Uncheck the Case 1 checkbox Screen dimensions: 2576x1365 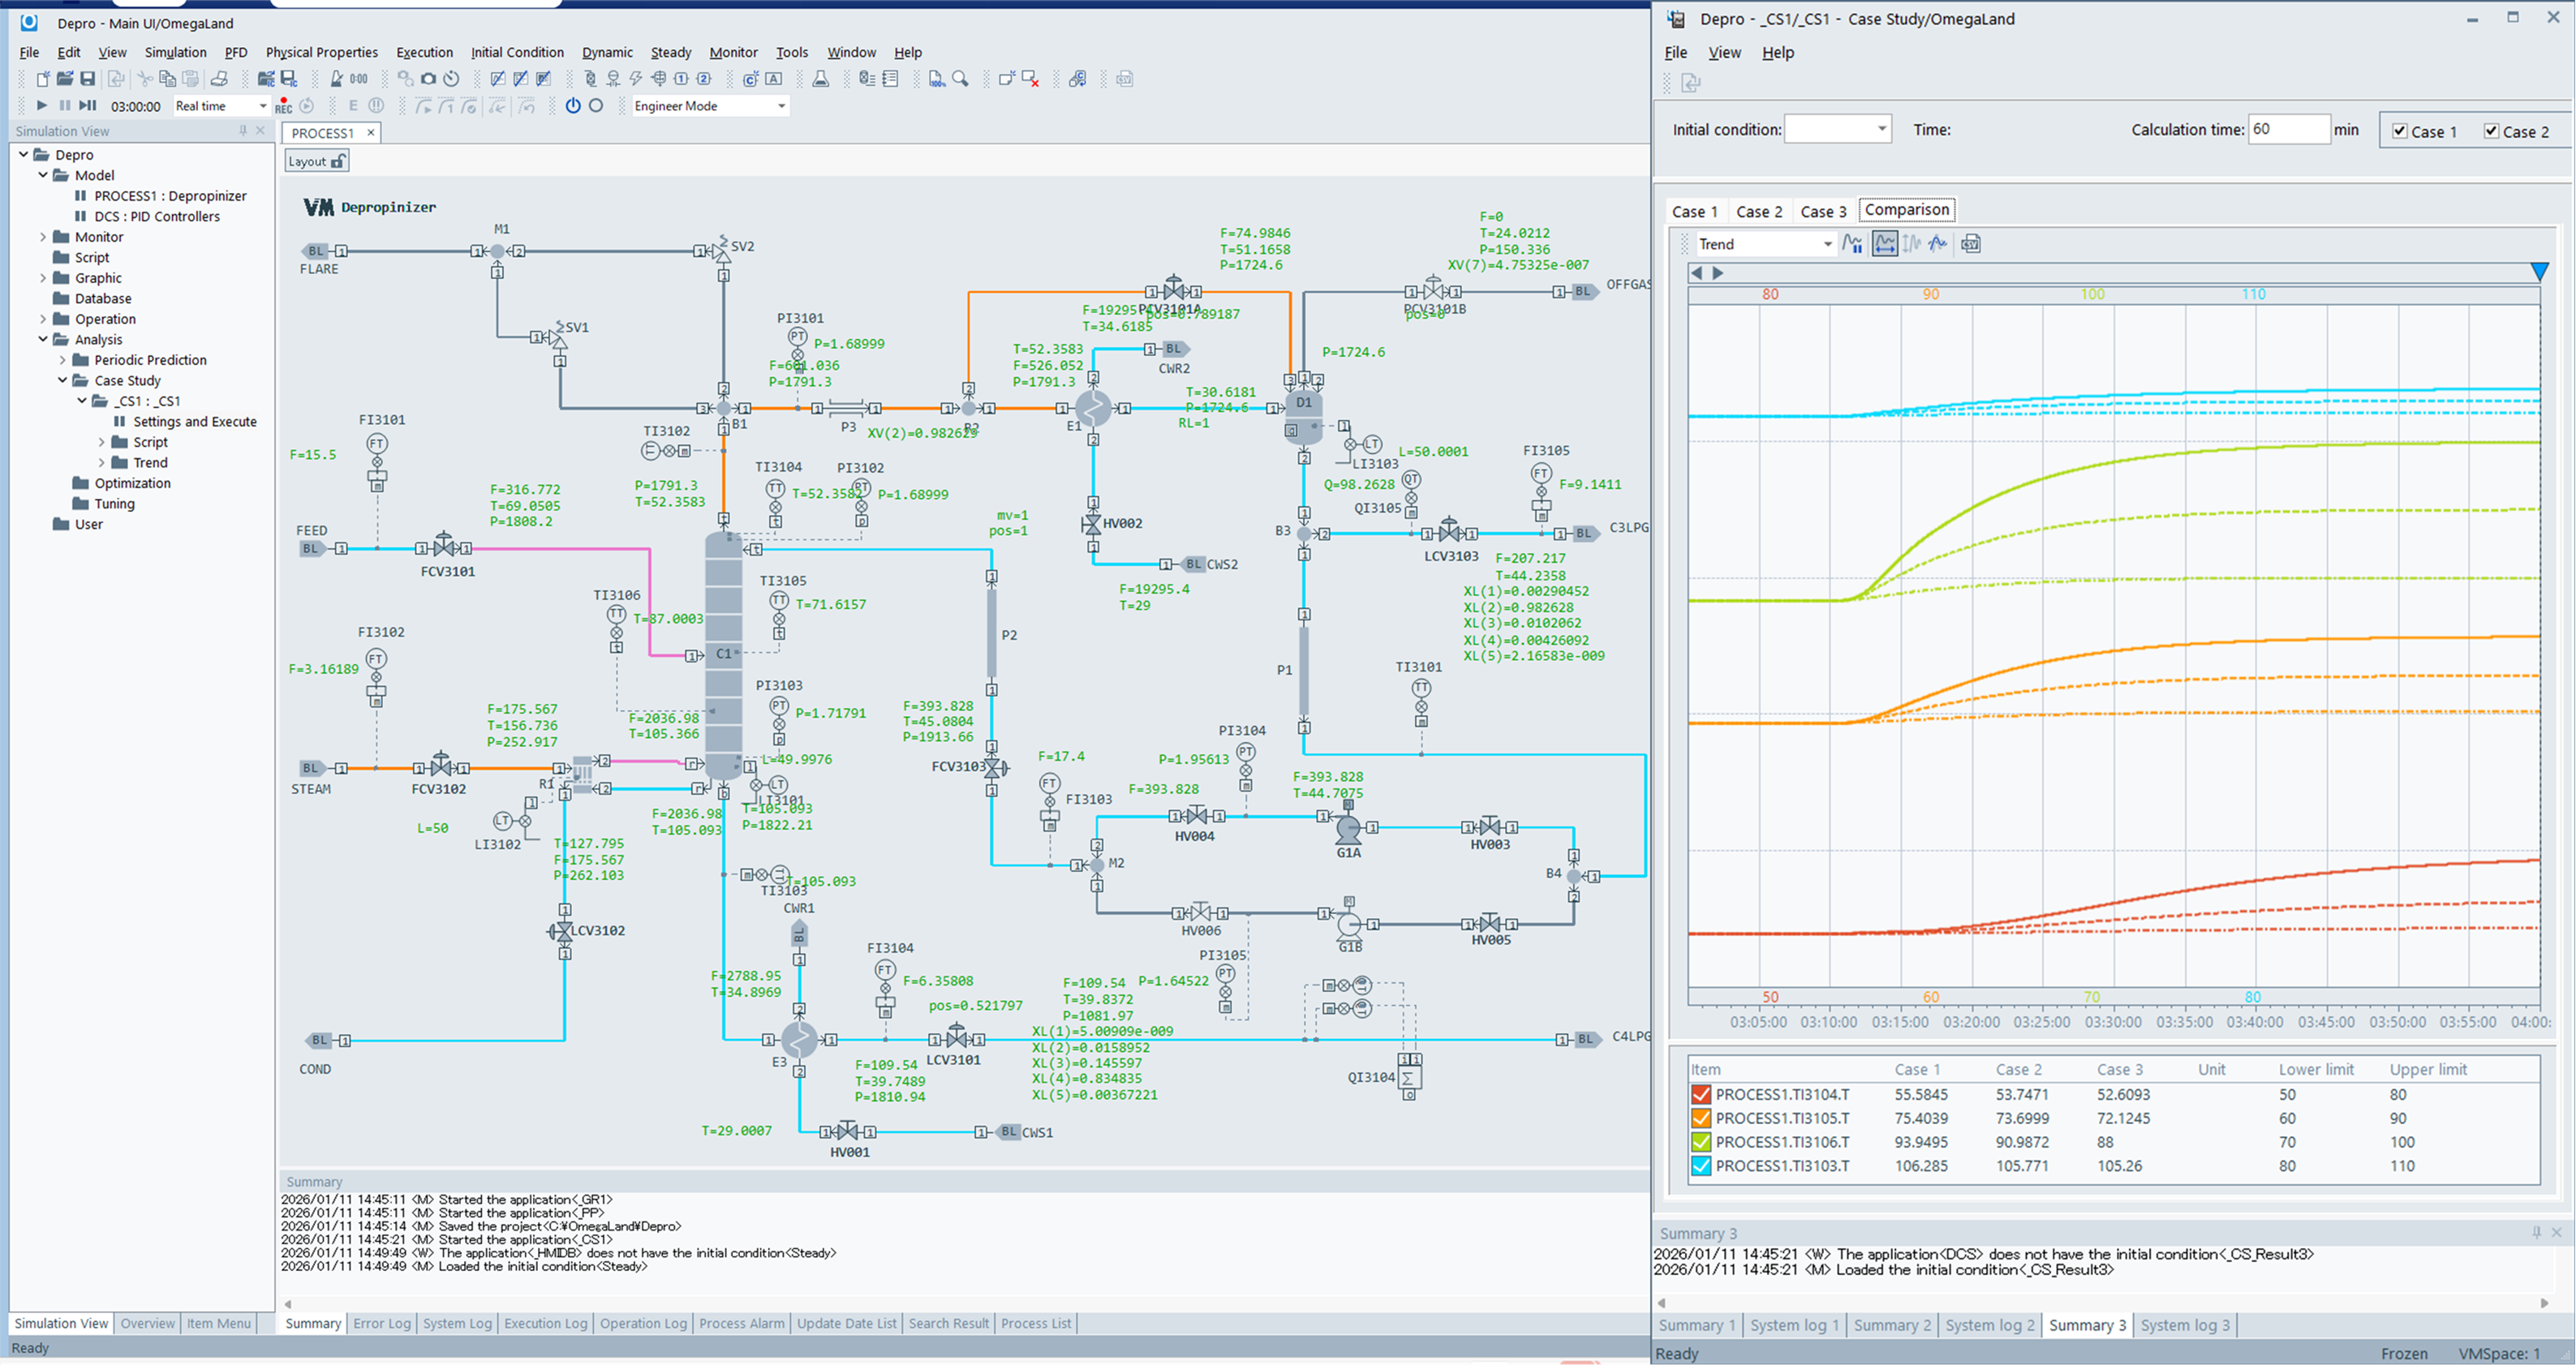[x=2399, y=131]
